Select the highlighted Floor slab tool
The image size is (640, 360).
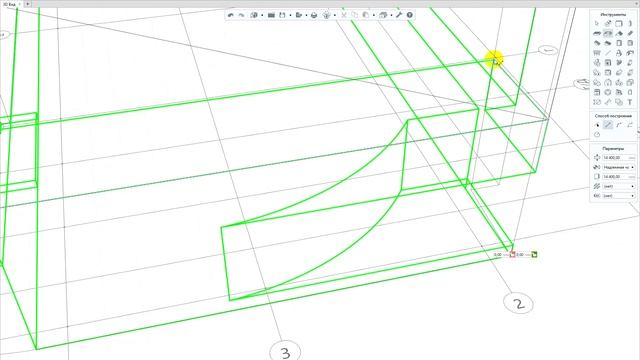pos(608,33)
